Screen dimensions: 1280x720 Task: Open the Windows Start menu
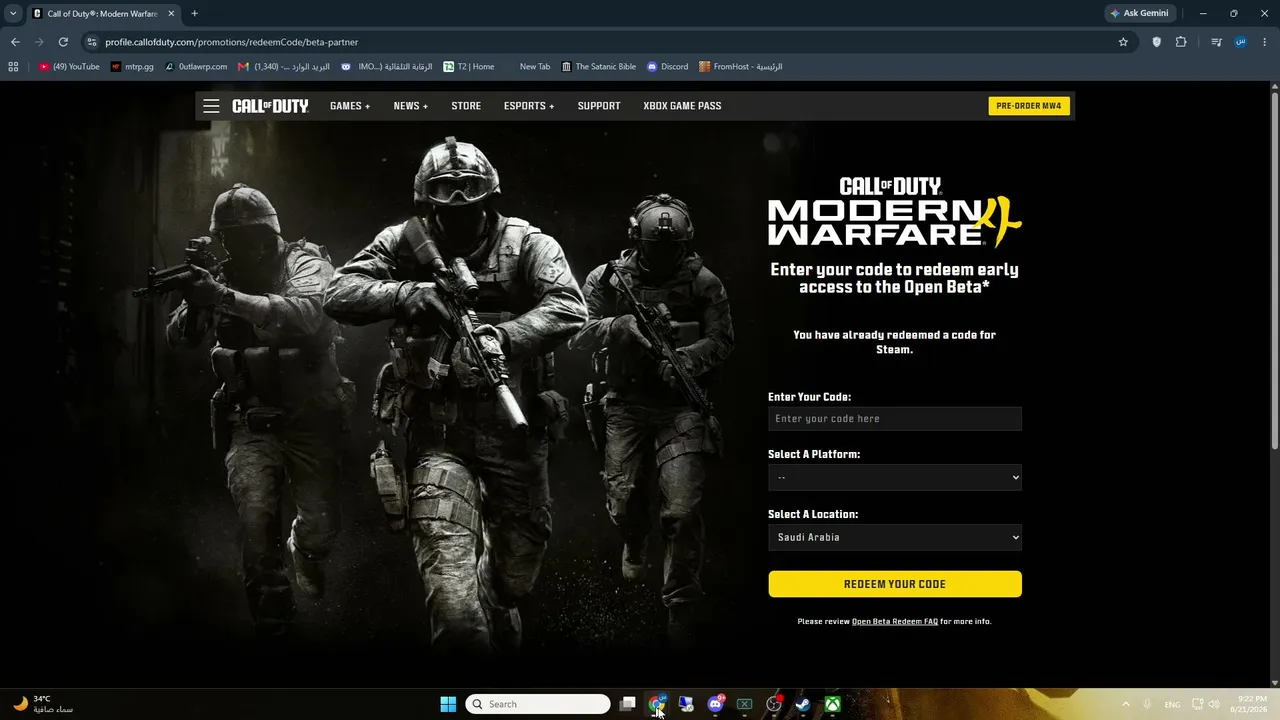click(x=448, y=704)
